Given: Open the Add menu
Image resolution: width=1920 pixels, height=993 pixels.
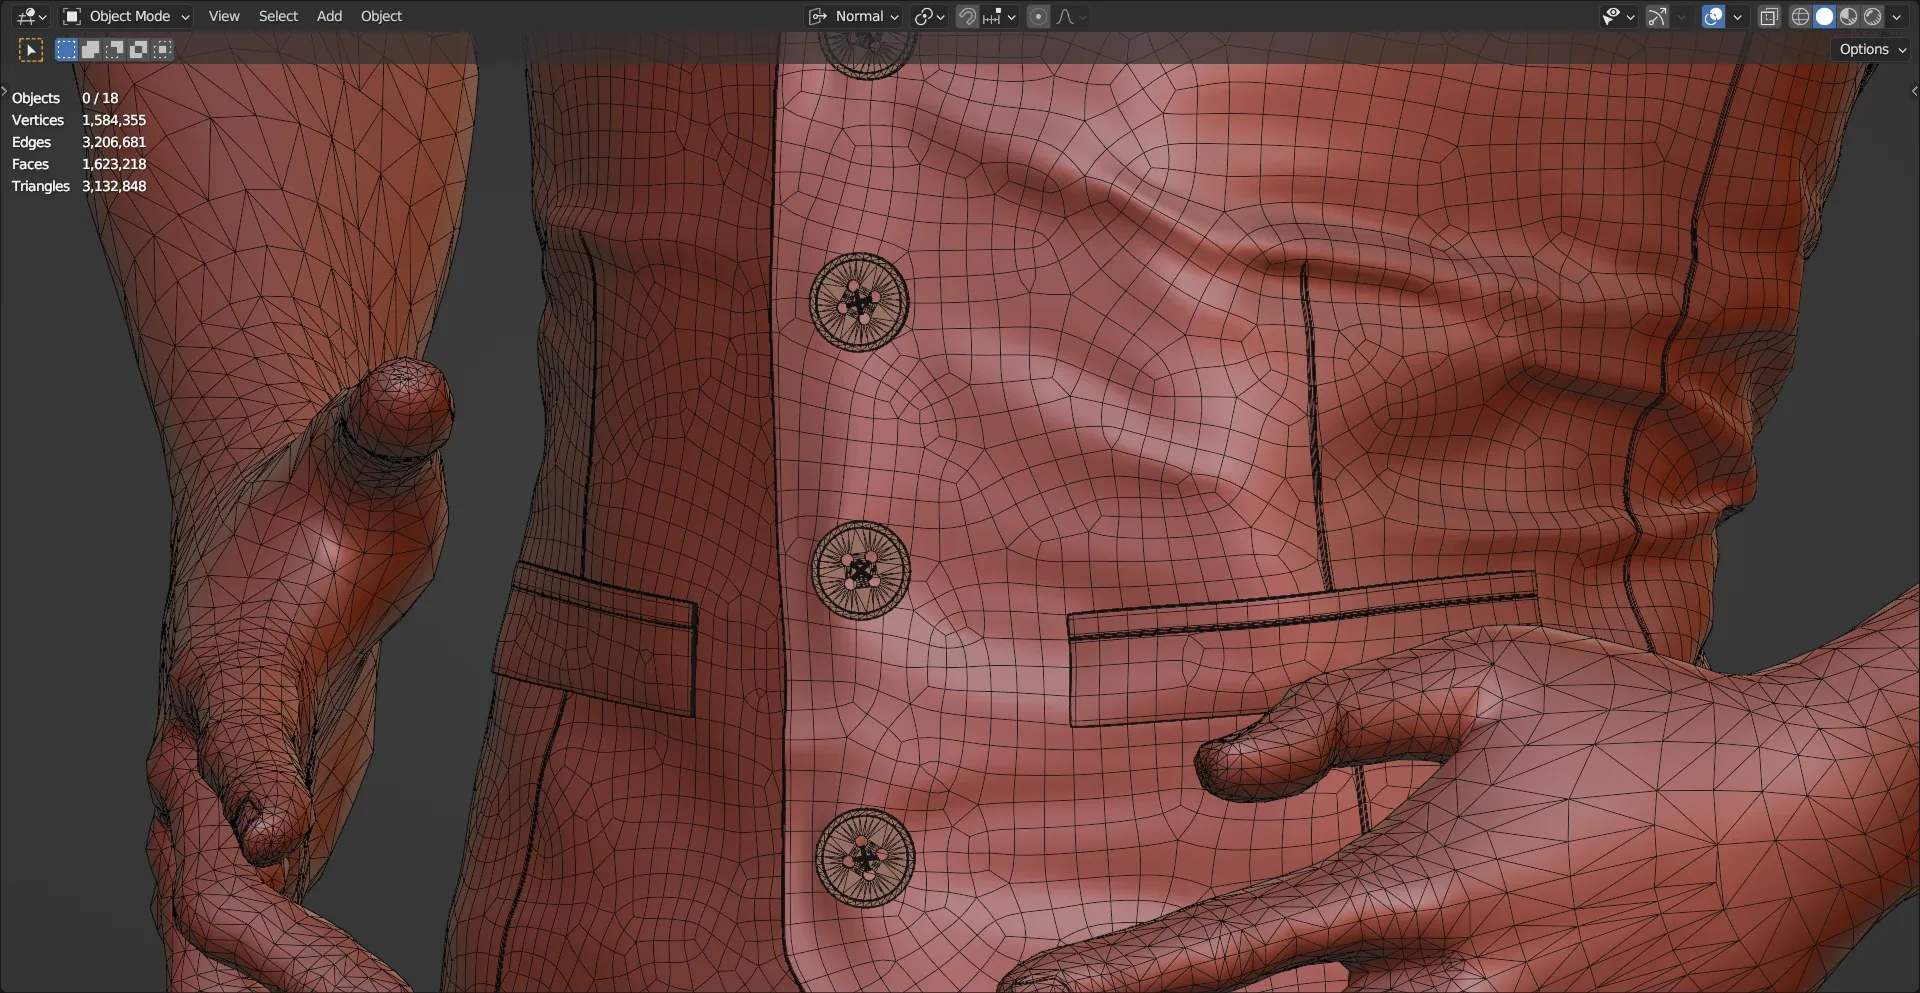Looking at the screenshot, I should 329,16.
